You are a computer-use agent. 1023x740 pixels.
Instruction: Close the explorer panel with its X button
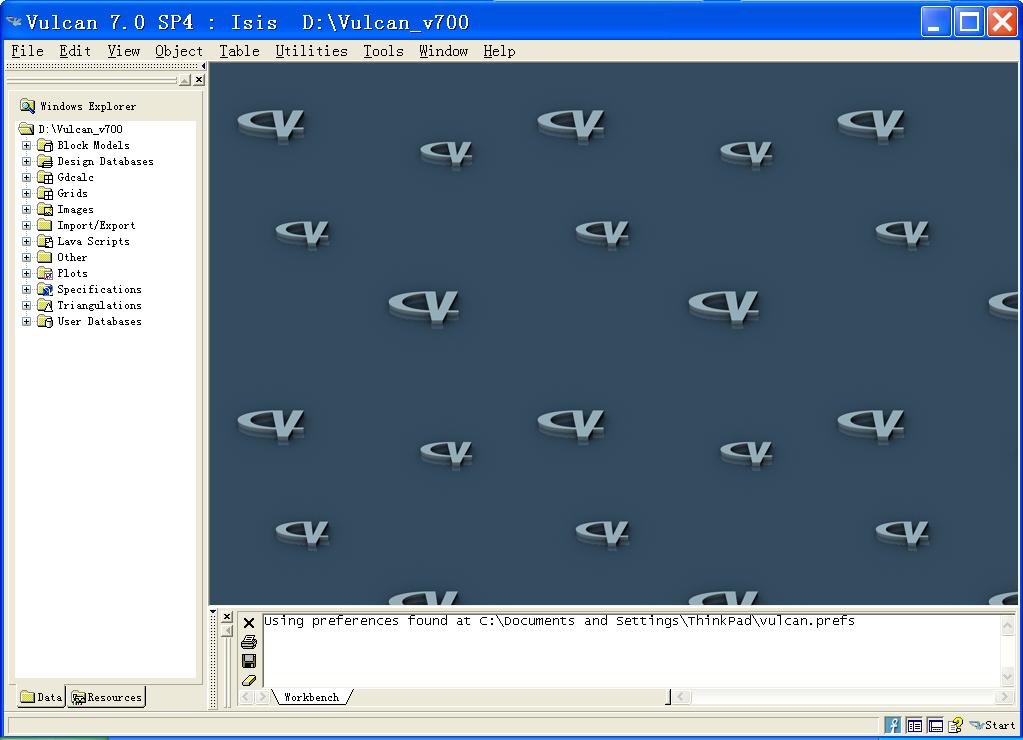coord(199,80)
